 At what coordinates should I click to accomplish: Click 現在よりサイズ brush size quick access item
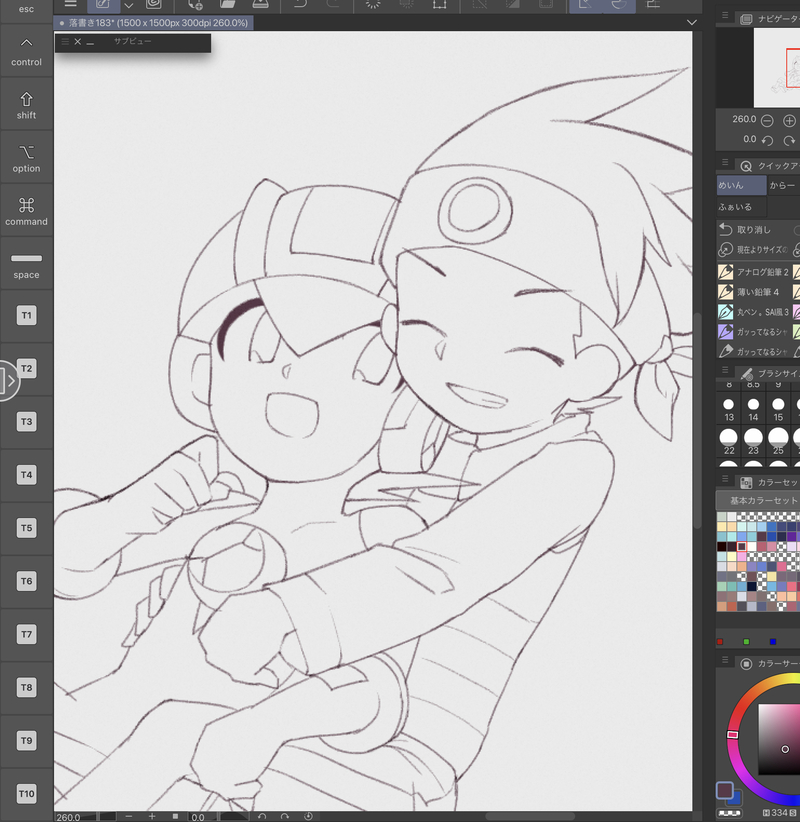coord(753,250)
